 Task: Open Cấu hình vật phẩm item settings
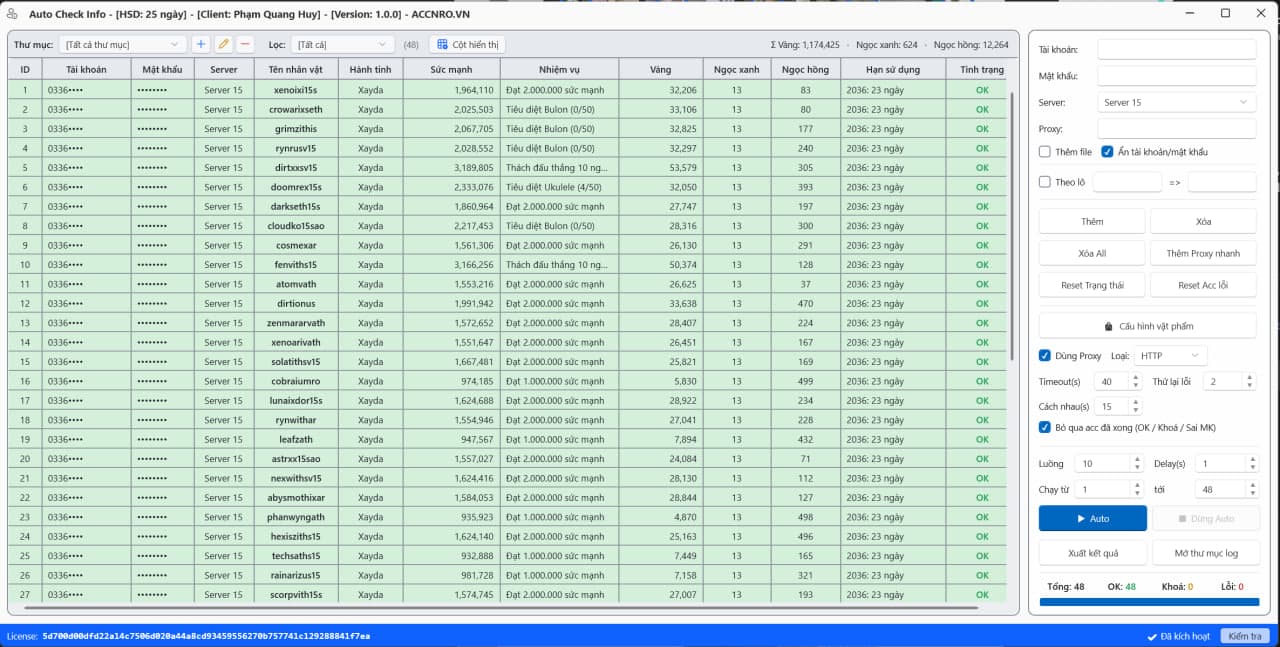click(x=1147, y=326)
